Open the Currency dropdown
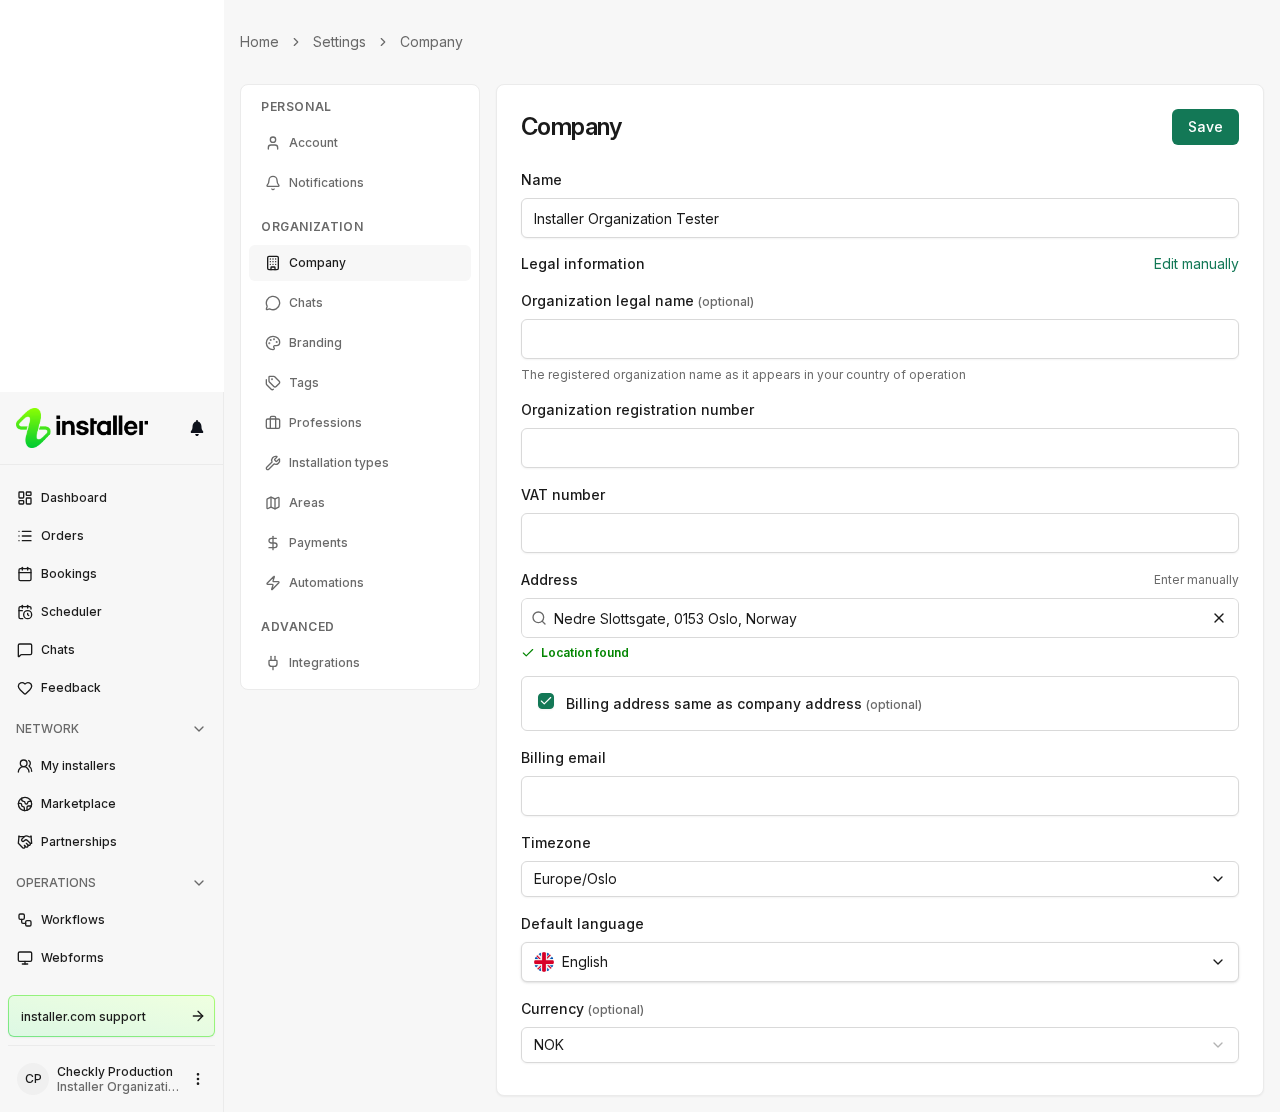1280x1112 pixels. click(x=880, y=1045)
